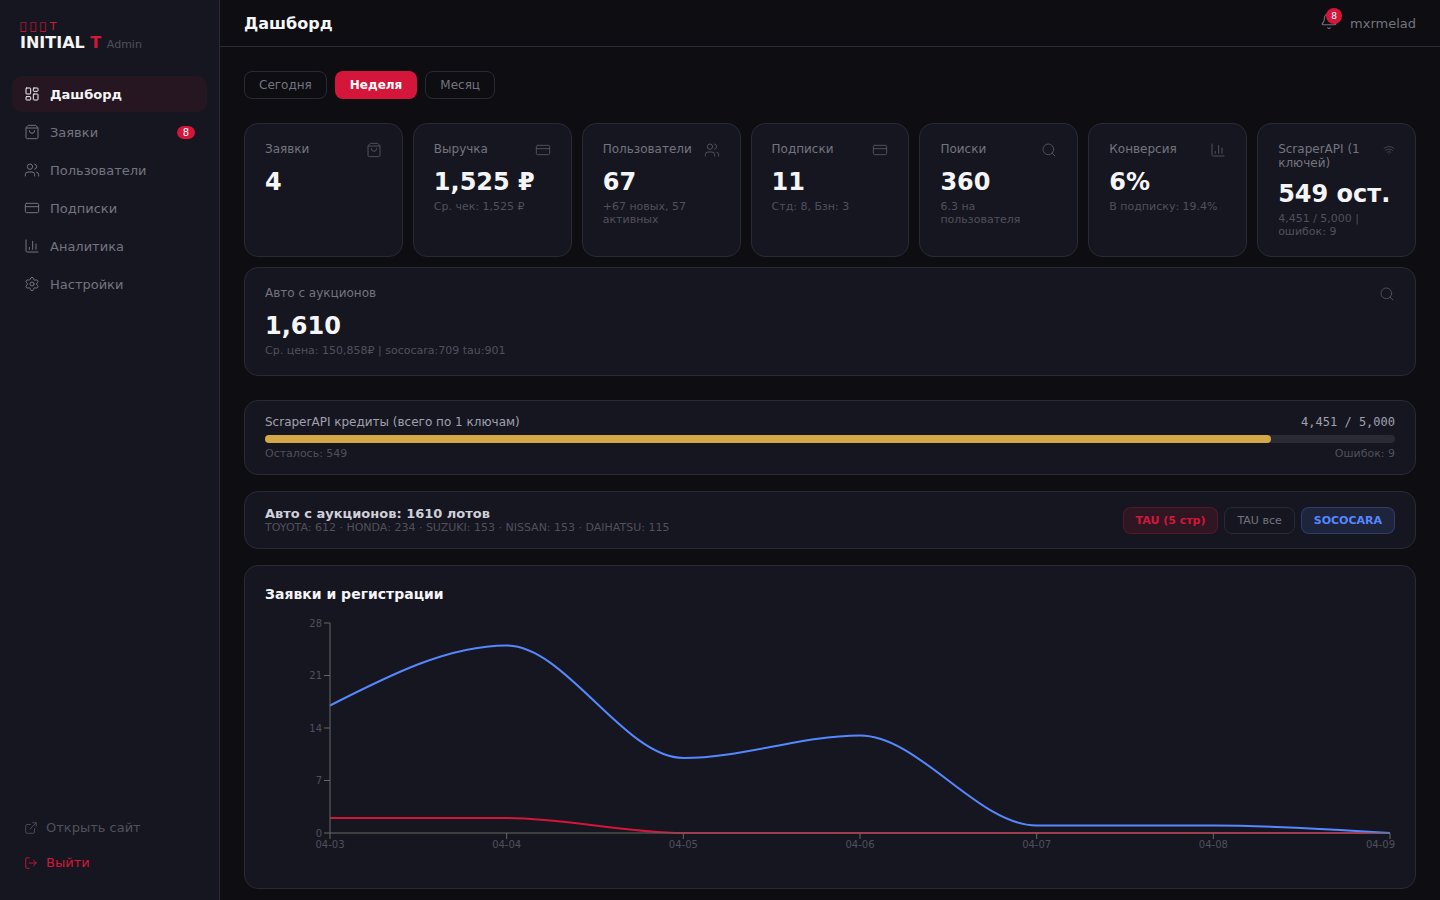Screen dimensions: 1440x900
Task: Click the wifi icon on ScraperAPI card
Action: click(x=1388, y=149)
